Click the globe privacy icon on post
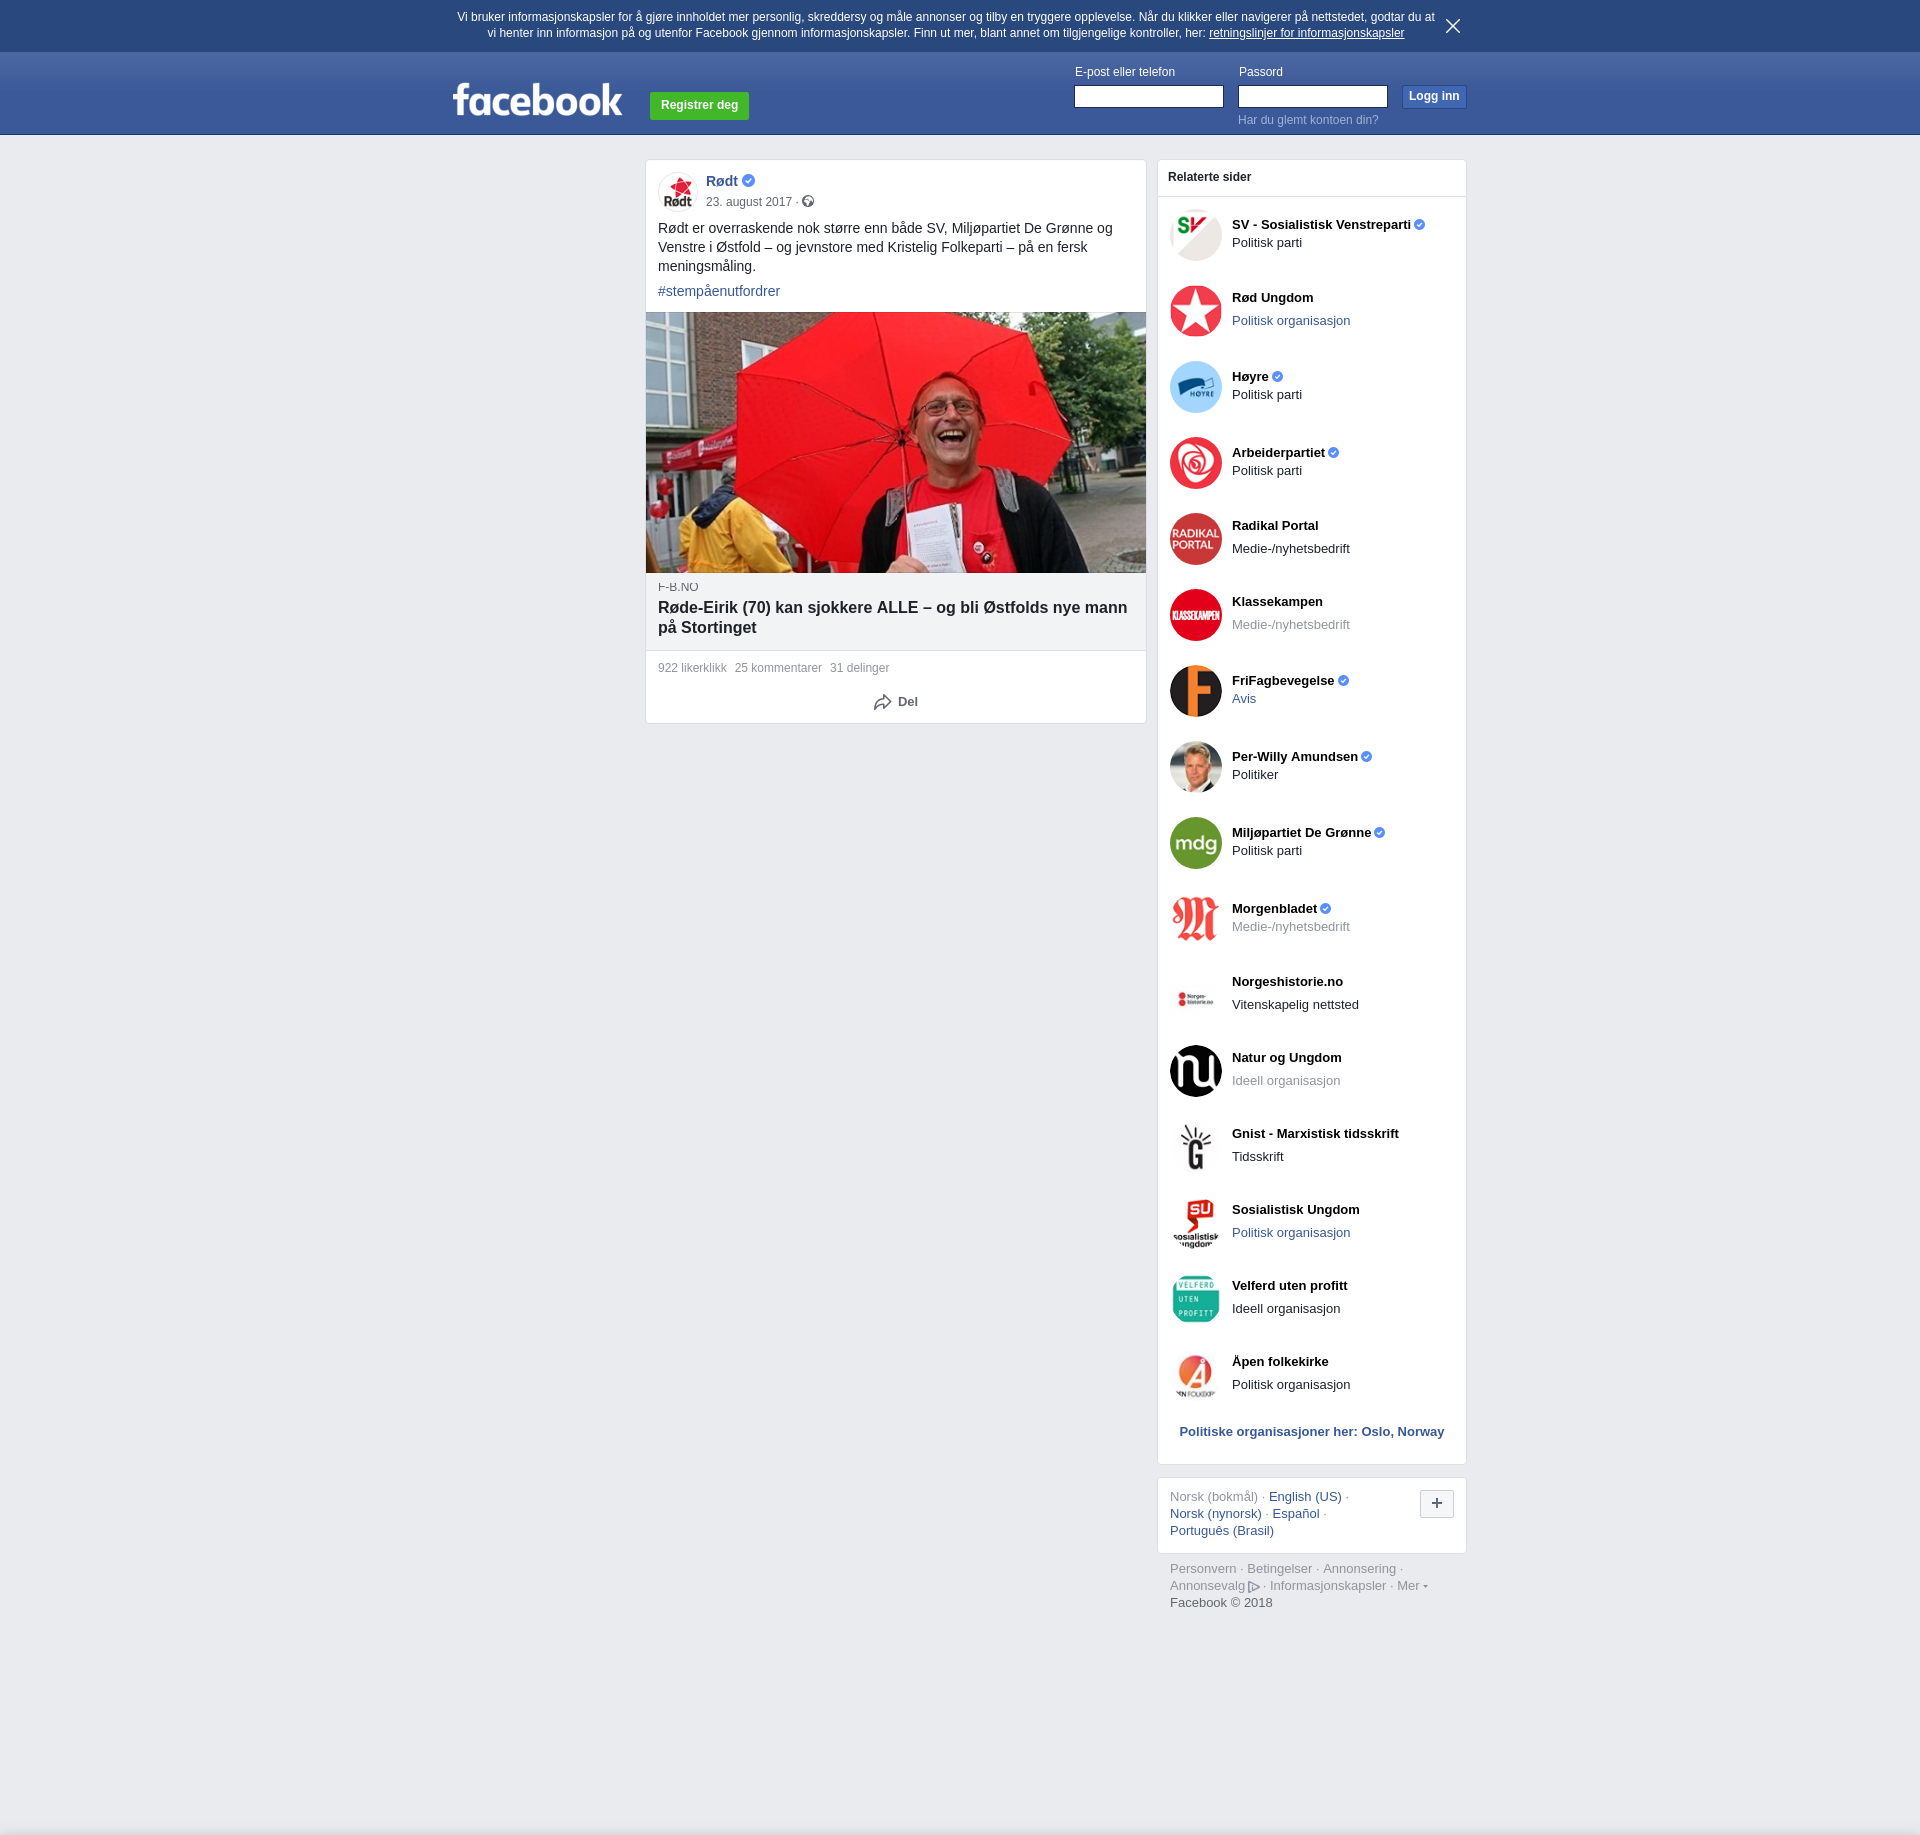The image size is (1920, 1835). 808,202
